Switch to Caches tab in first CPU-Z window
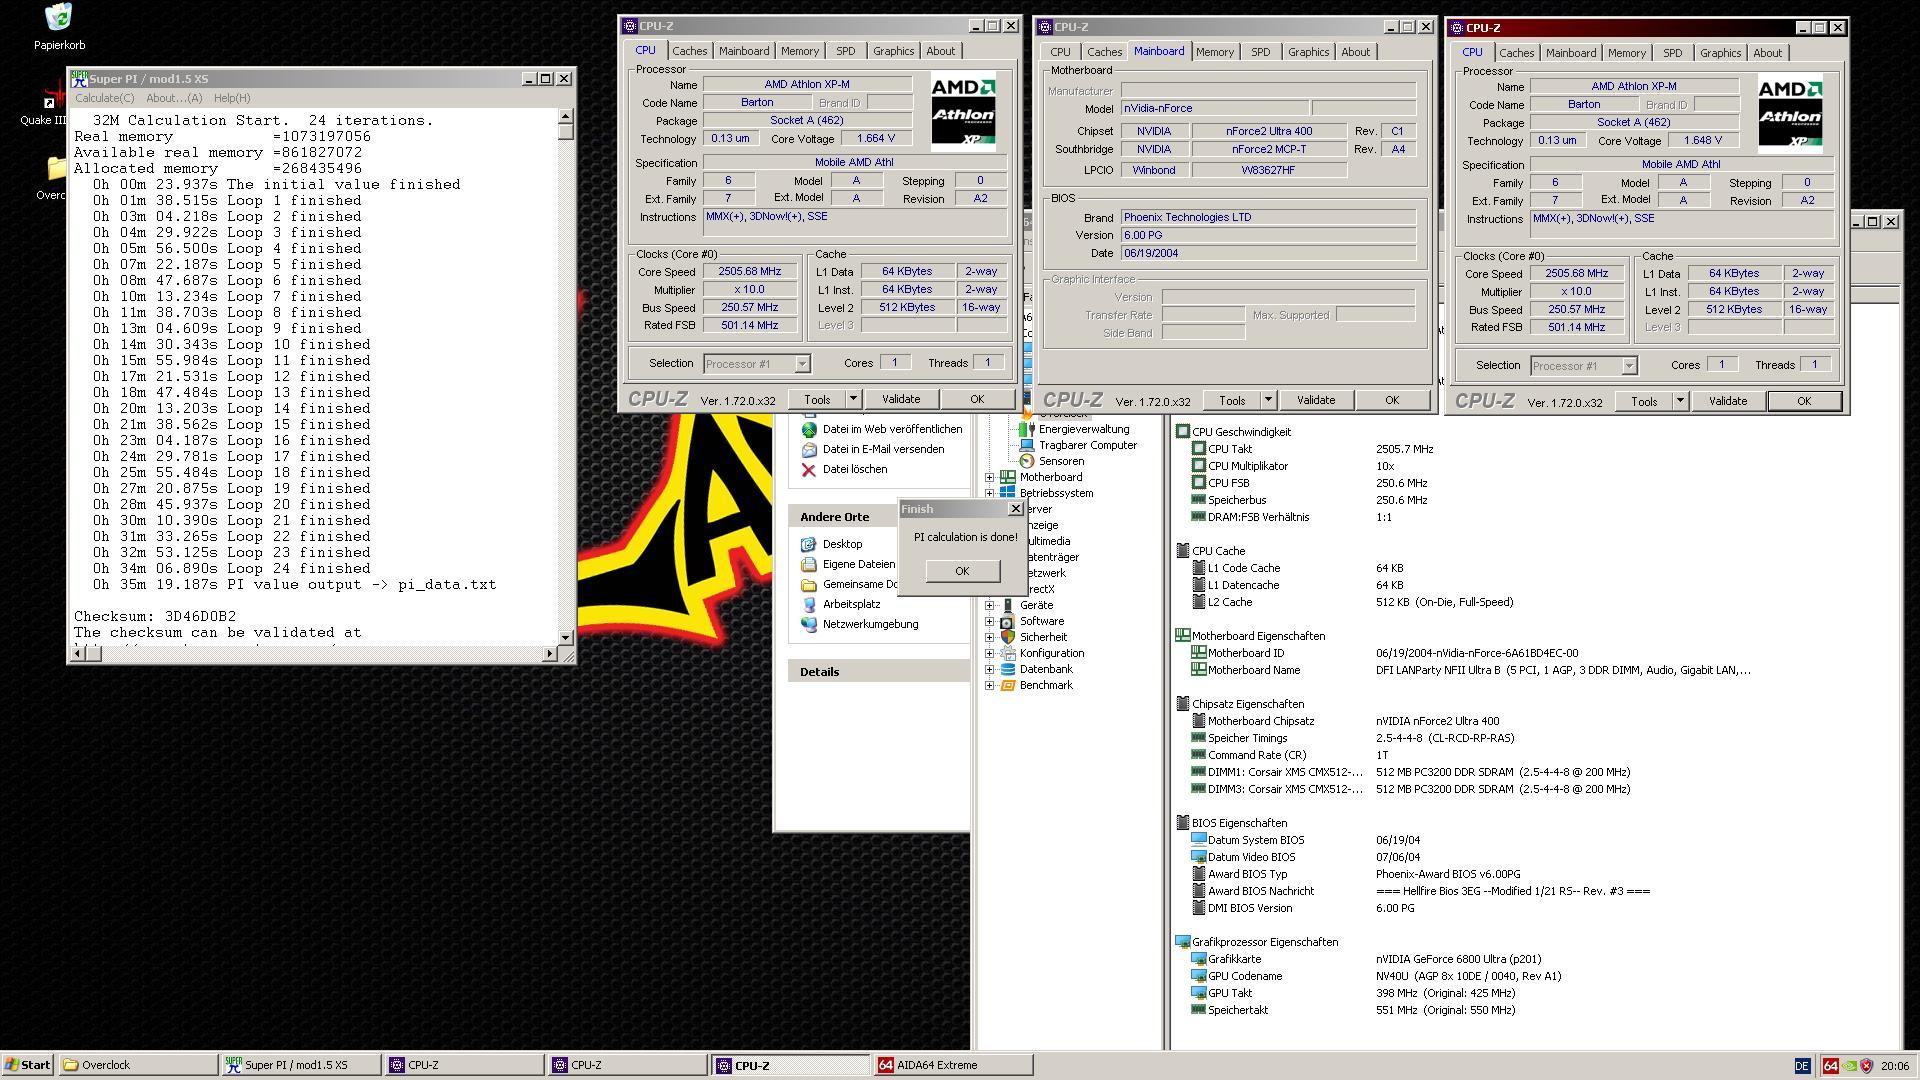 click(689, 51)
